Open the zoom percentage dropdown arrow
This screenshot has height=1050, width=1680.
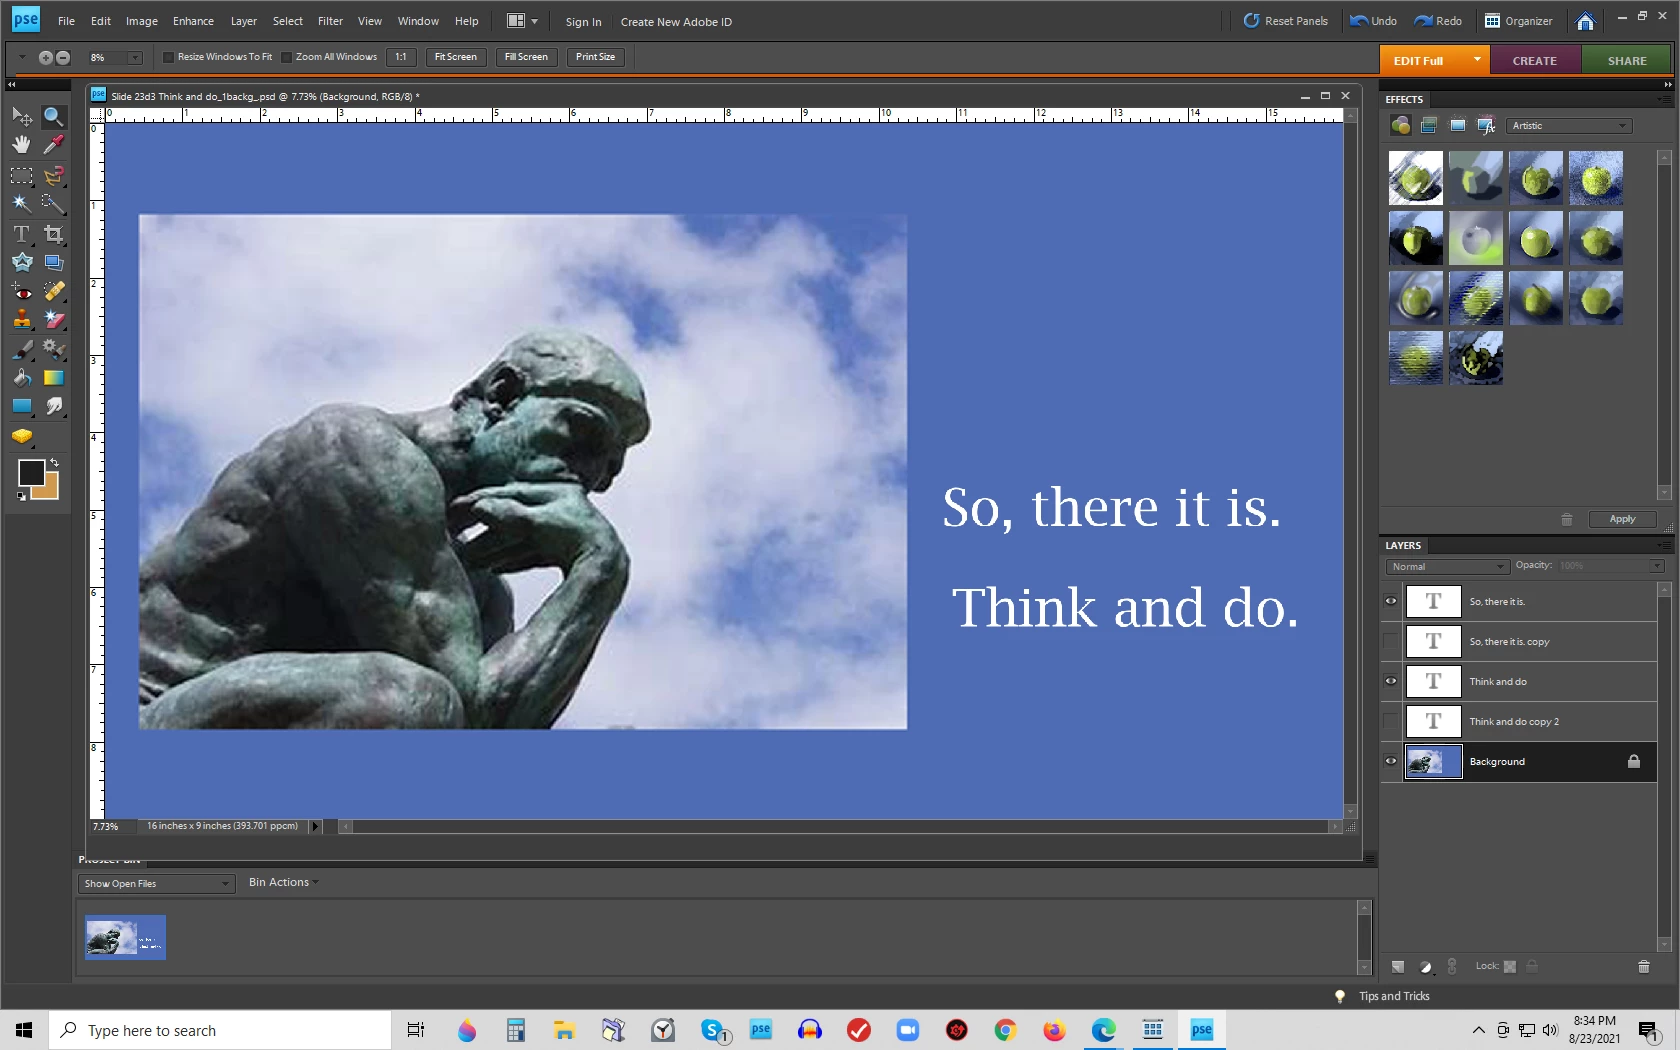(x=135, y=58)
